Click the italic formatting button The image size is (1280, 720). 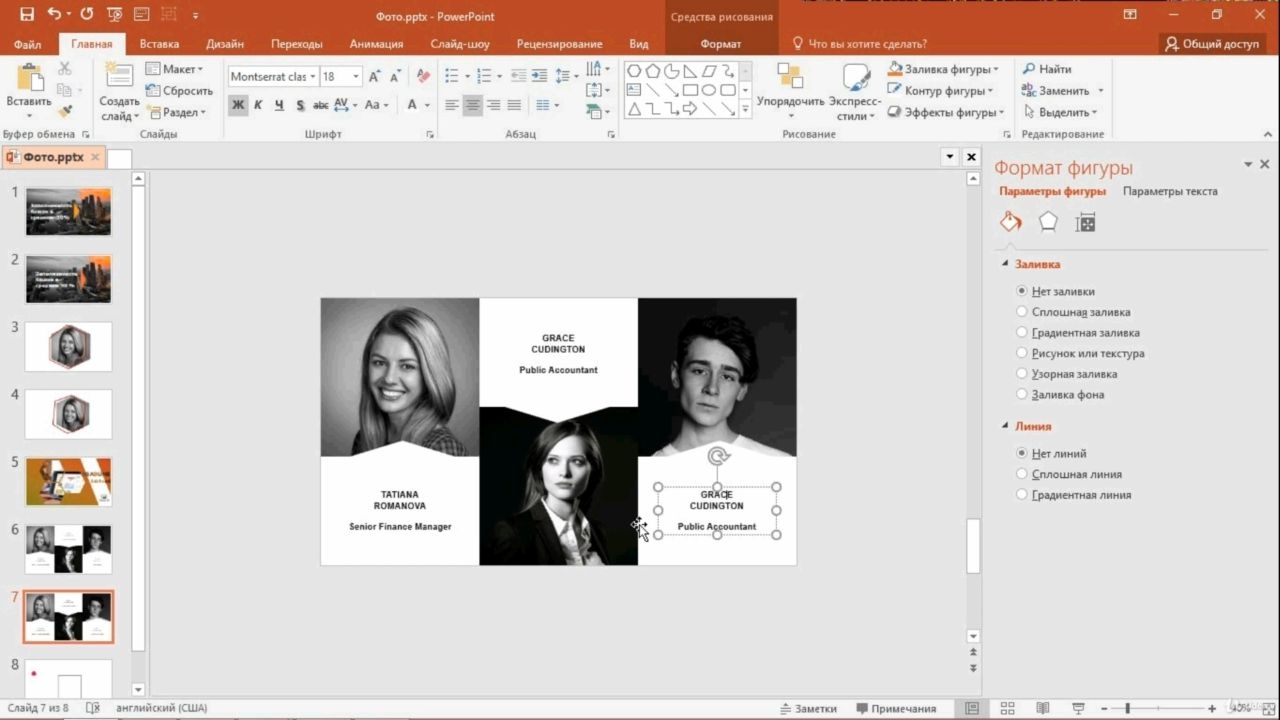[x=258, y=105]
